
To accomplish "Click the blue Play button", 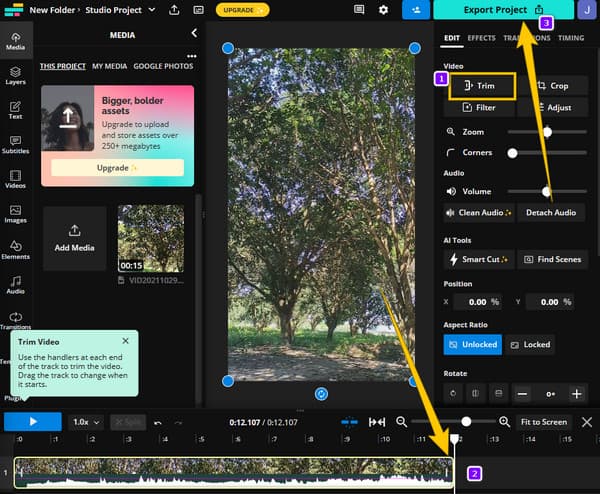I will [x=33, y=422].
